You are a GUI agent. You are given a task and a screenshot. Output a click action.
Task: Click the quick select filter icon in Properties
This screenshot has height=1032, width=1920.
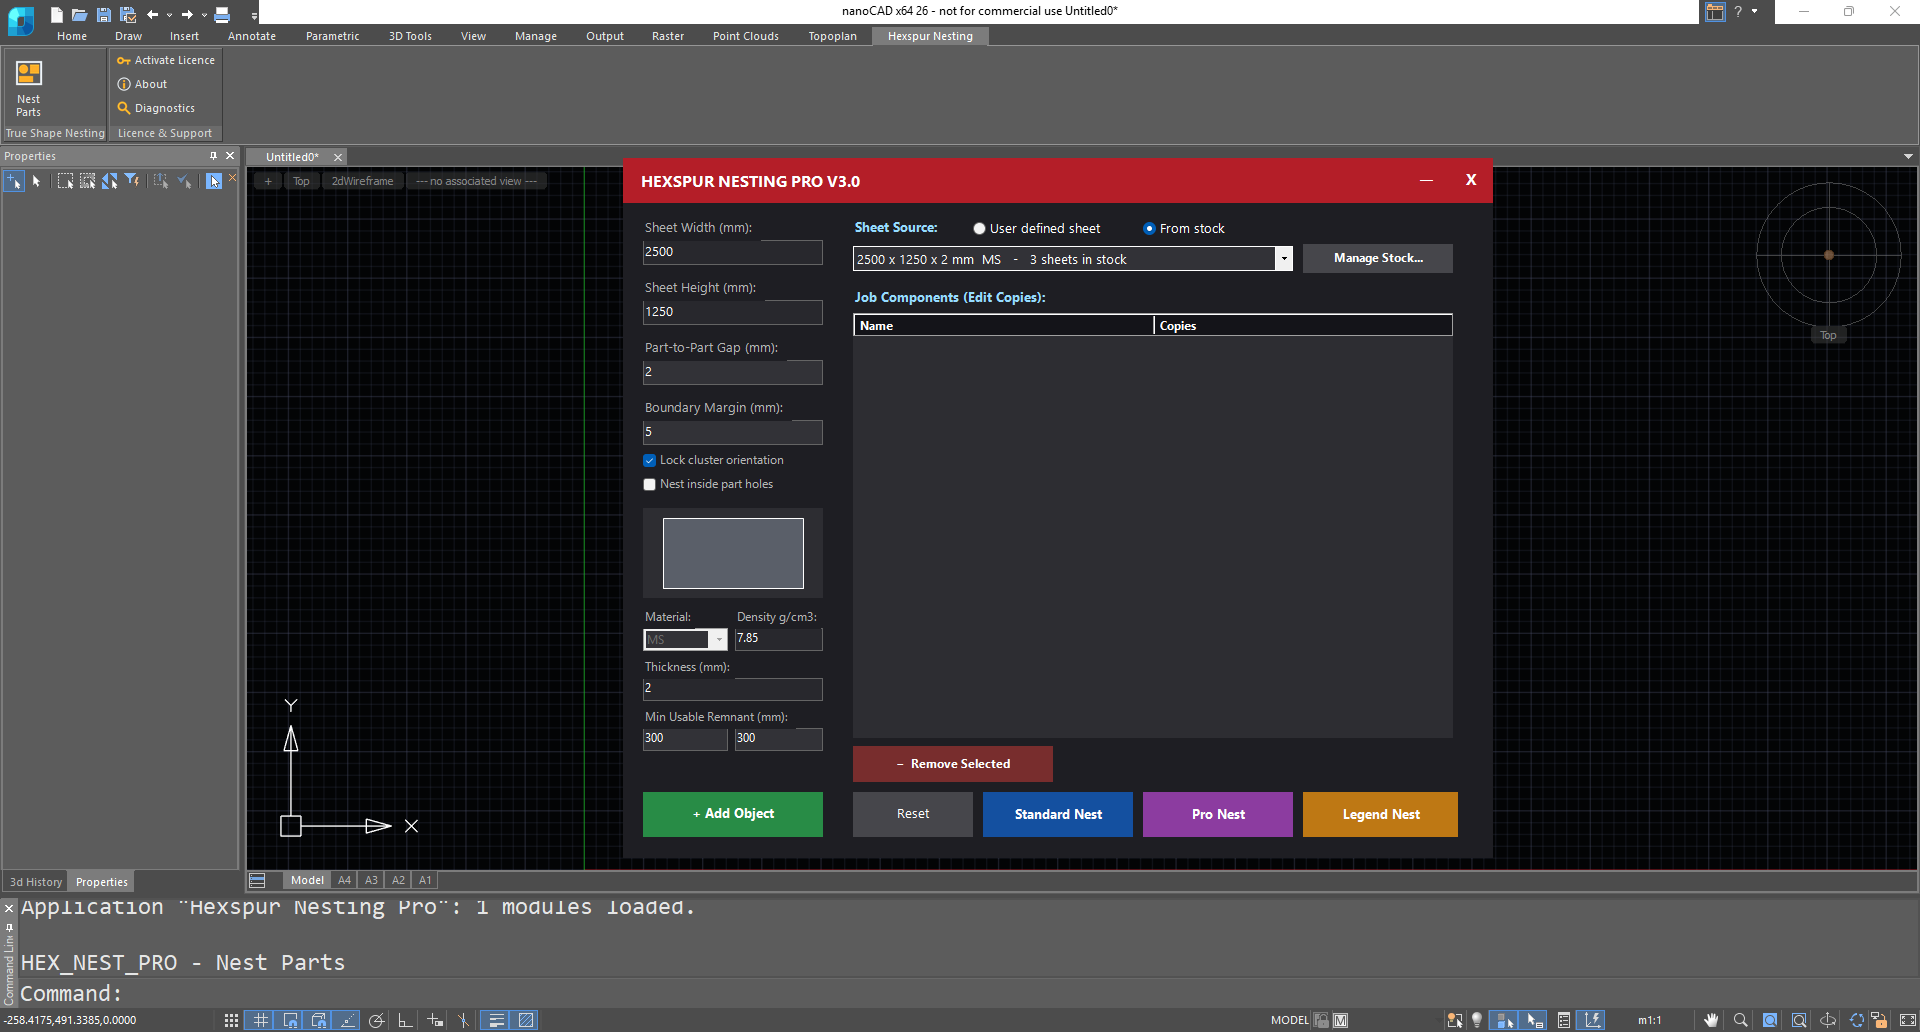click(131, 181)
